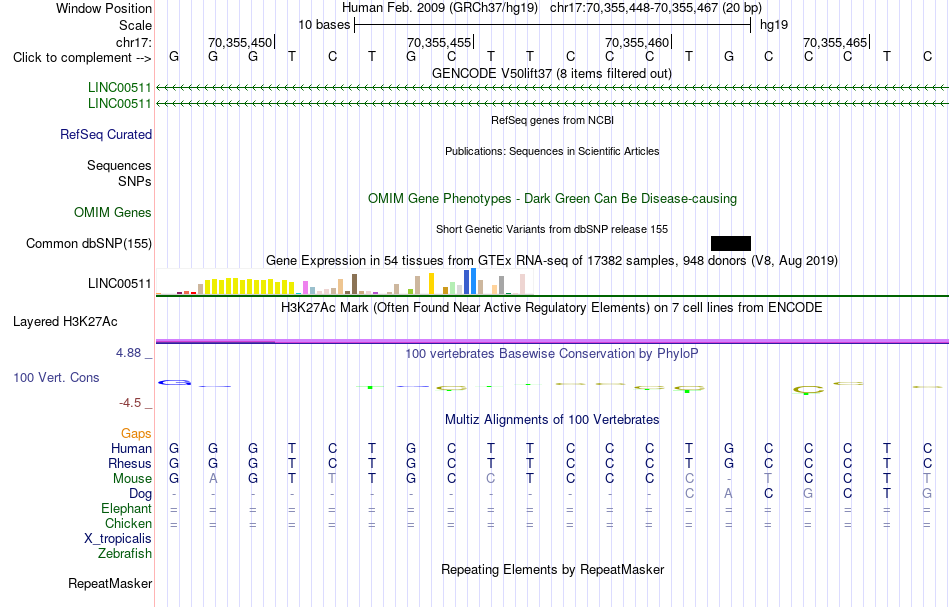Open '100 vertebrates Basewise Conservation by PhyloP' title
950x607 pixels.
click(552, 353)
